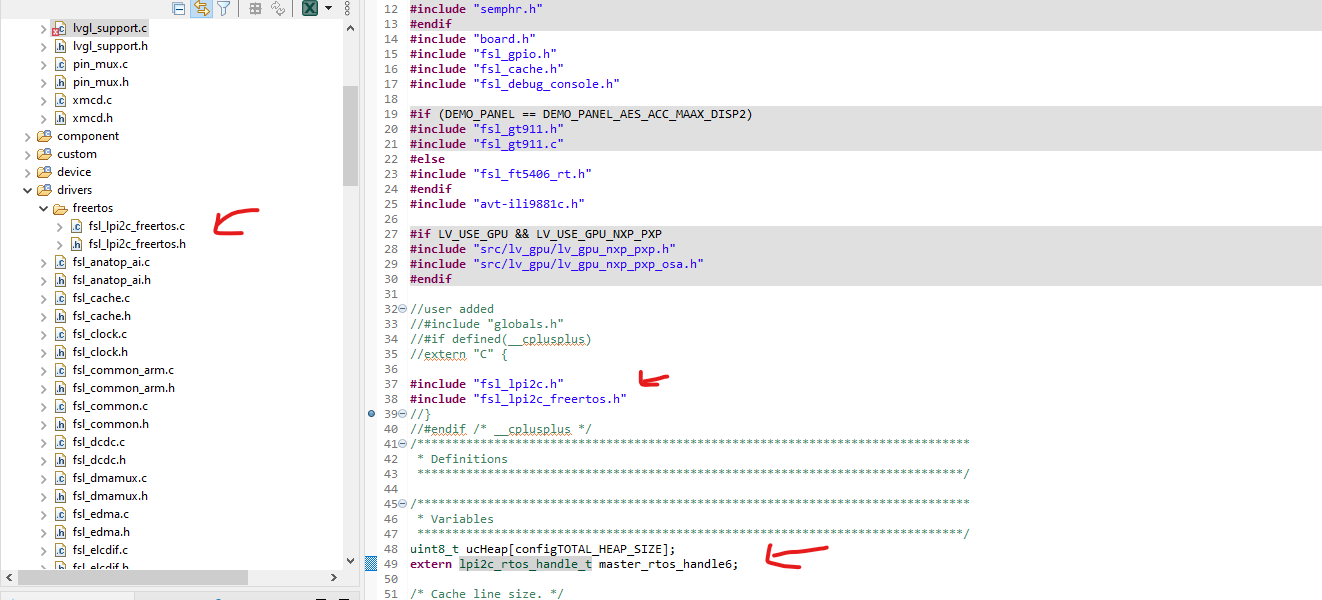This screenshot has height=600, width=1322.
Task: Expand lvgl_support.c tree node
Action: point(43,28)
